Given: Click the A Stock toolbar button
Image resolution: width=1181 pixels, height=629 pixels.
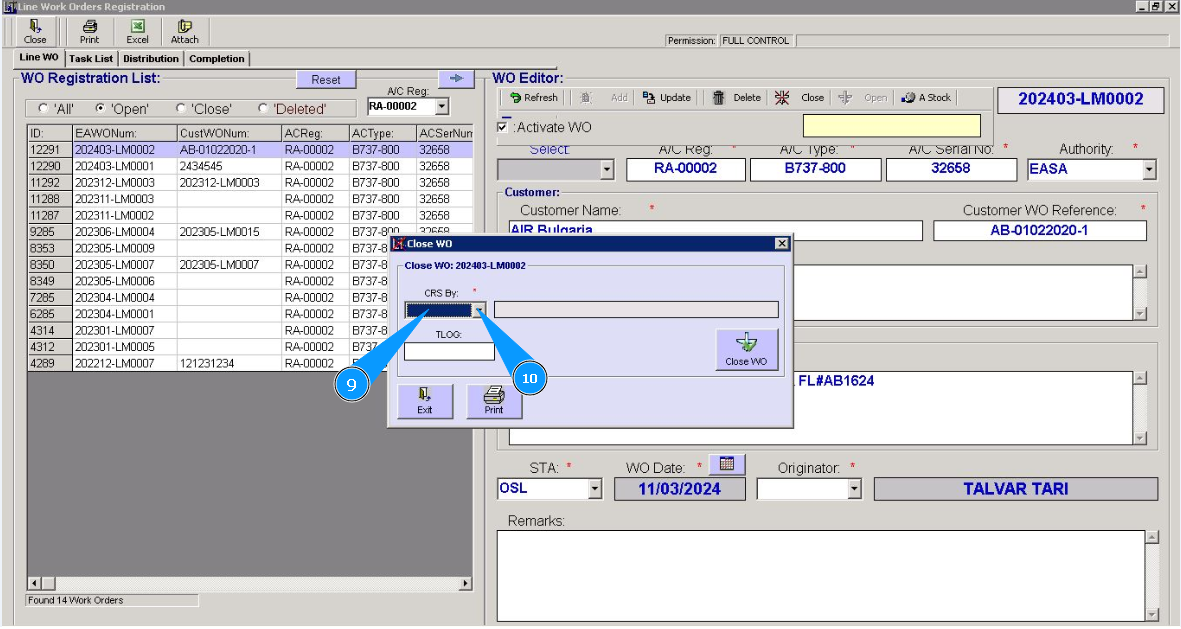Looking at the screenshot, I should tap(926, 98).
